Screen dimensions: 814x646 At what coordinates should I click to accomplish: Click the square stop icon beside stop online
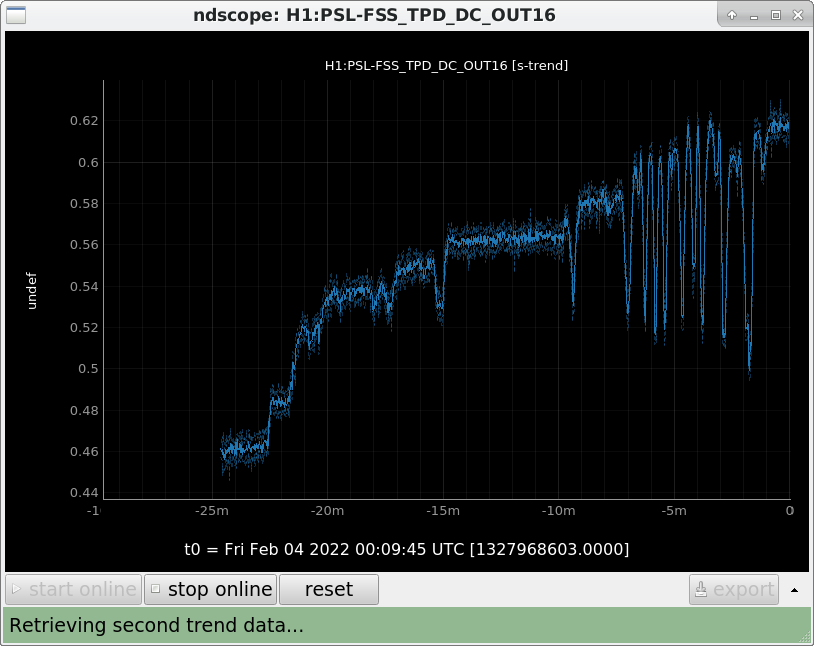pyautogui.click(x=155, y=589)
